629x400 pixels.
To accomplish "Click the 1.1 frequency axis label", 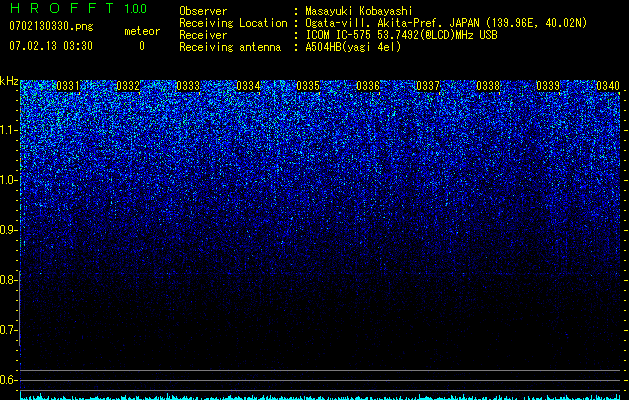I will coord(8,130).
